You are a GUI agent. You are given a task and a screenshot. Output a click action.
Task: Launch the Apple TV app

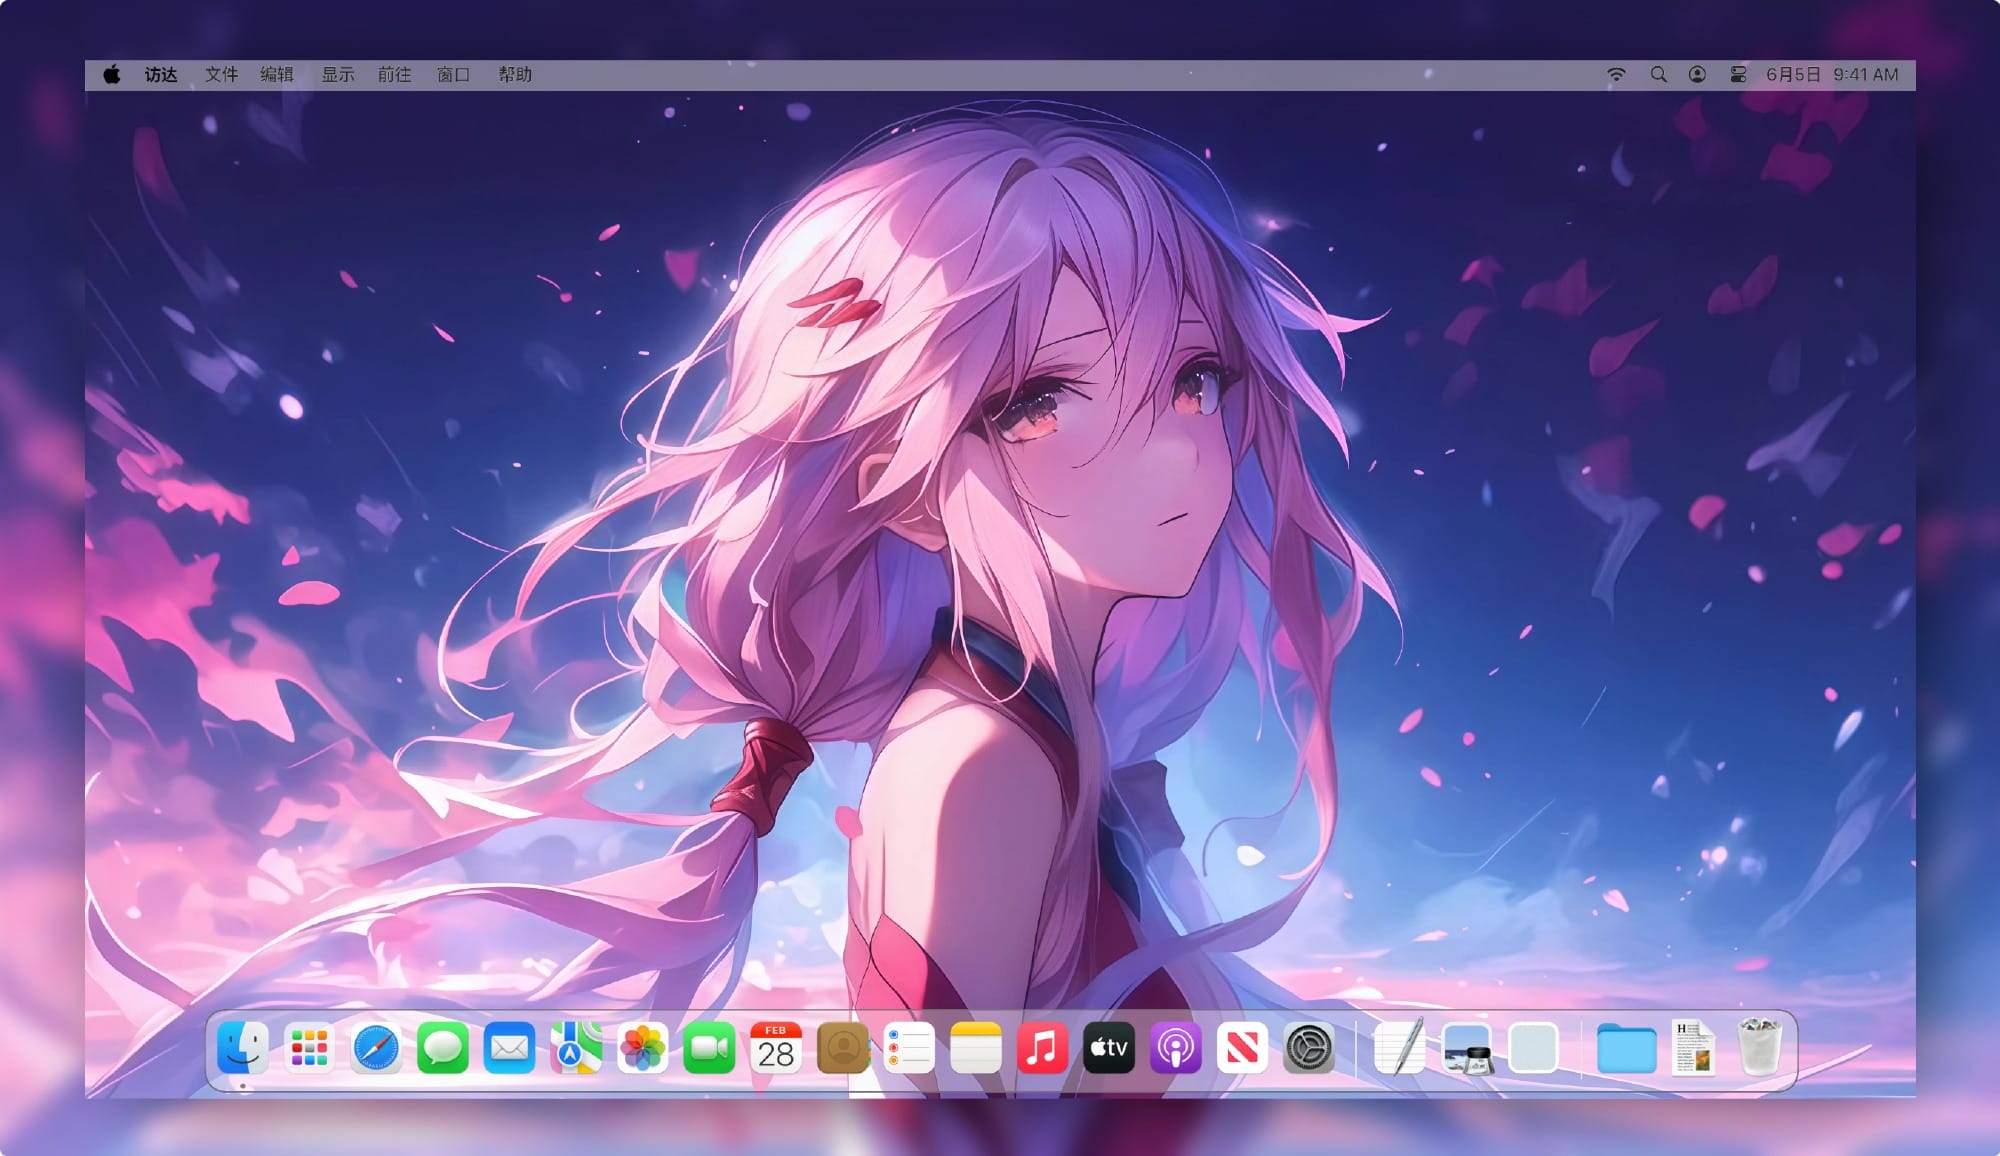(x=1109, y=1048)
